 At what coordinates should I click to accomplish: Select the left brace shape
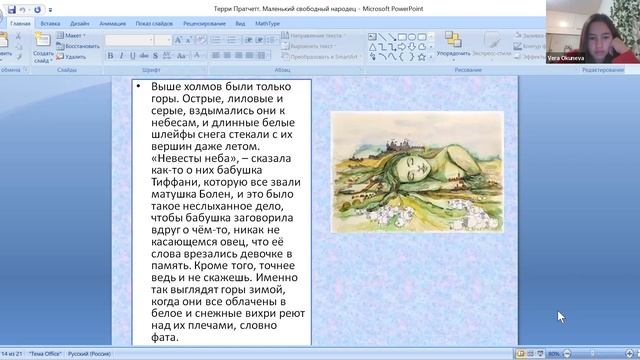click(x=402, y=58)
